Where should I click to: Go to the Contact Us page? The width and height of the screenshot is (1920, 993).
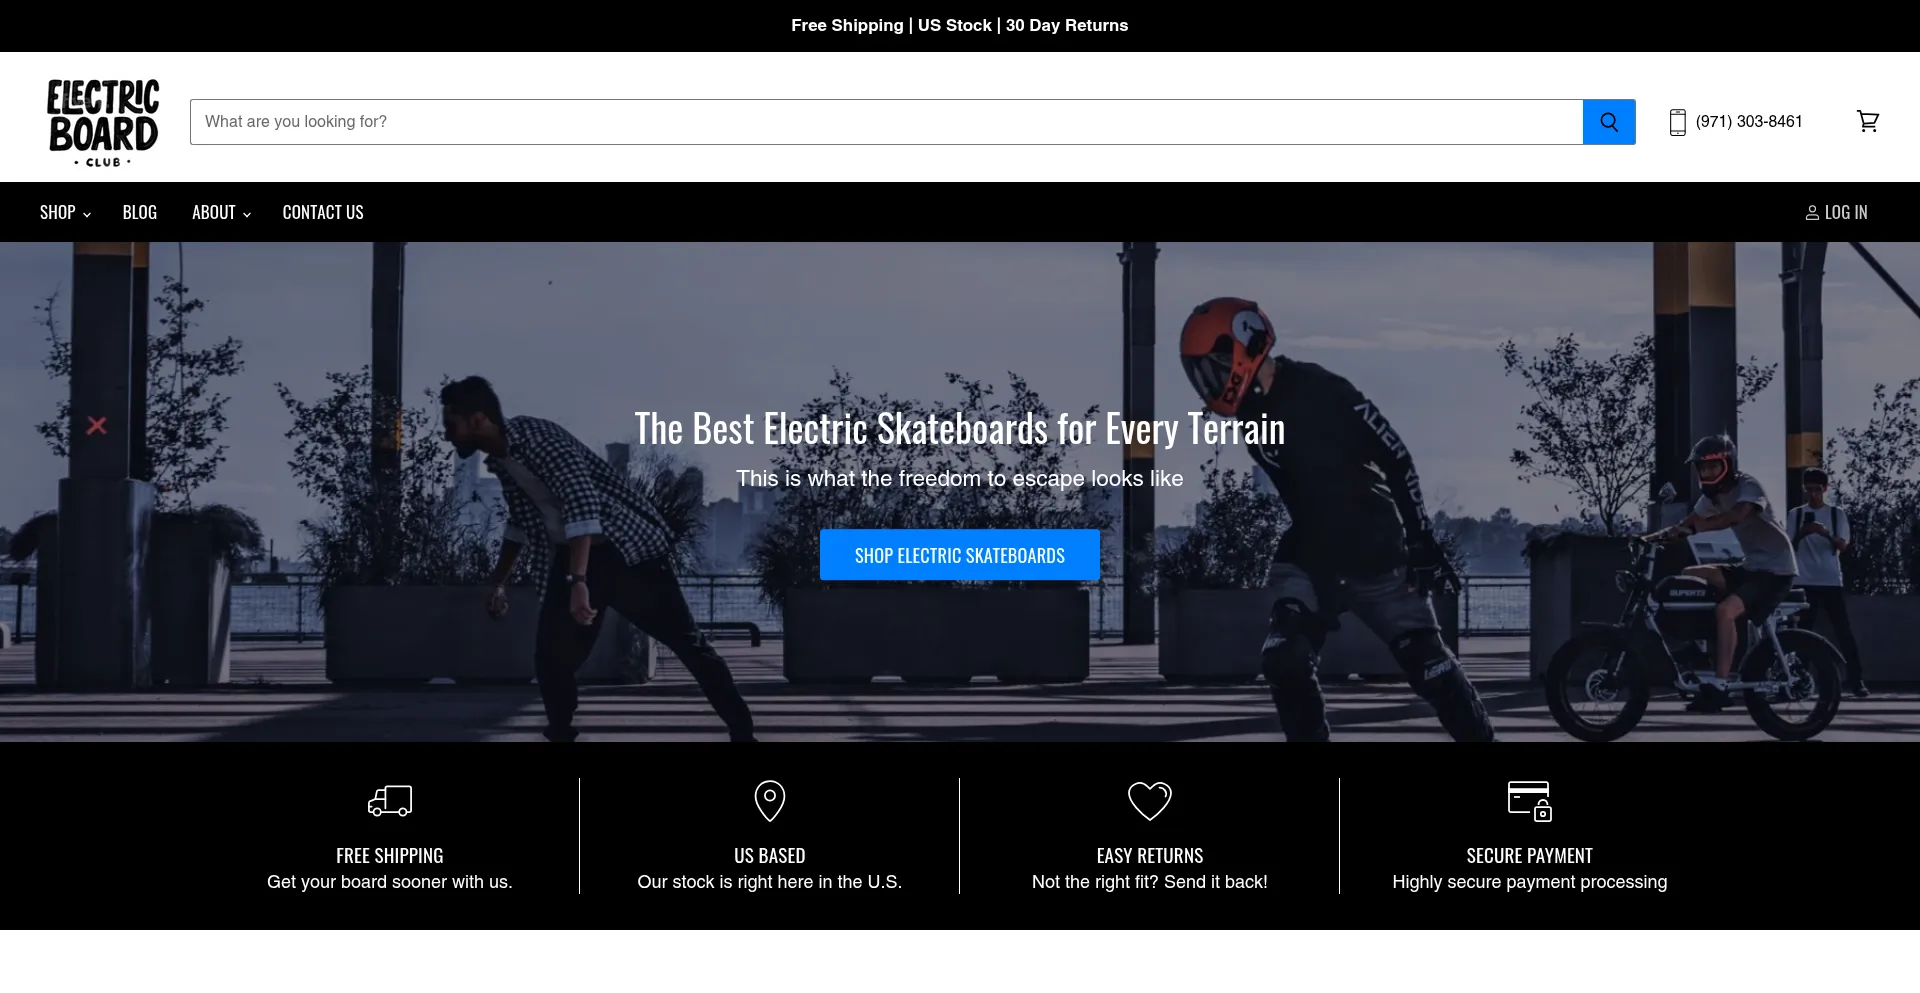click(x=323, y=212)
